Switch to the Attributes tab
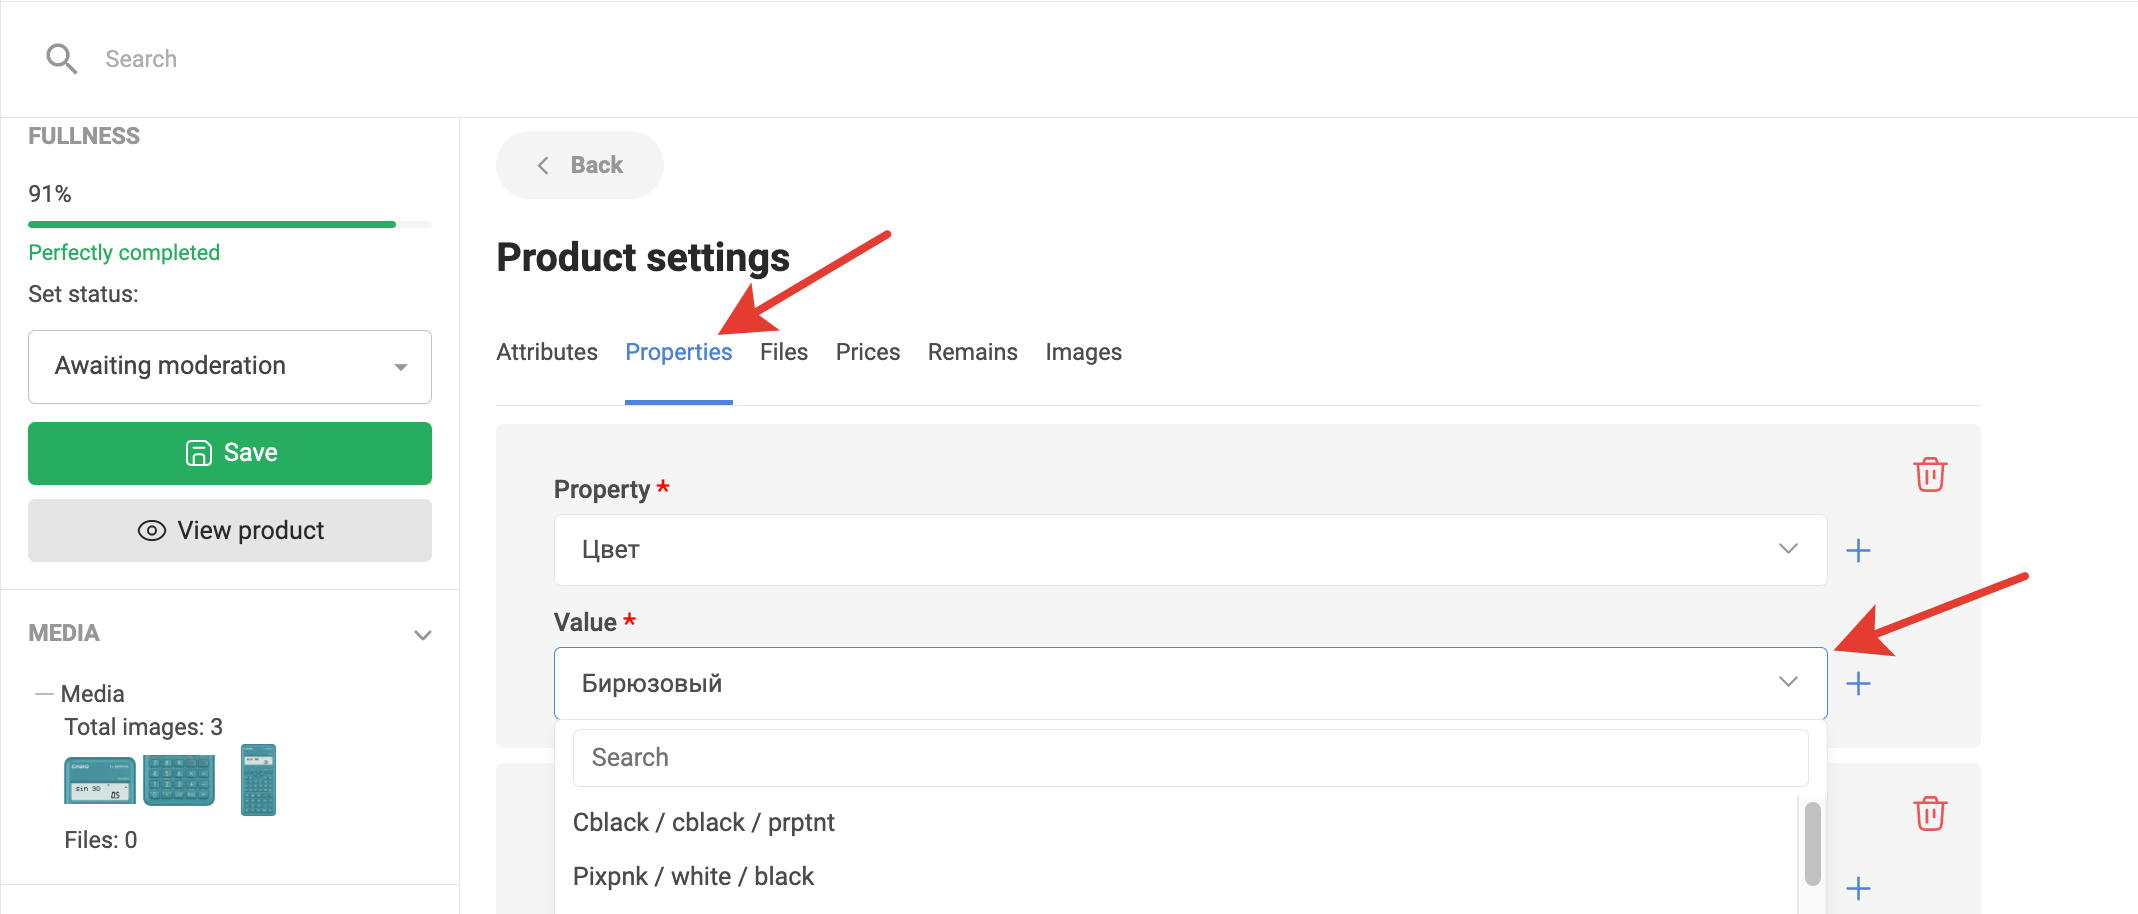 point(547,353)
